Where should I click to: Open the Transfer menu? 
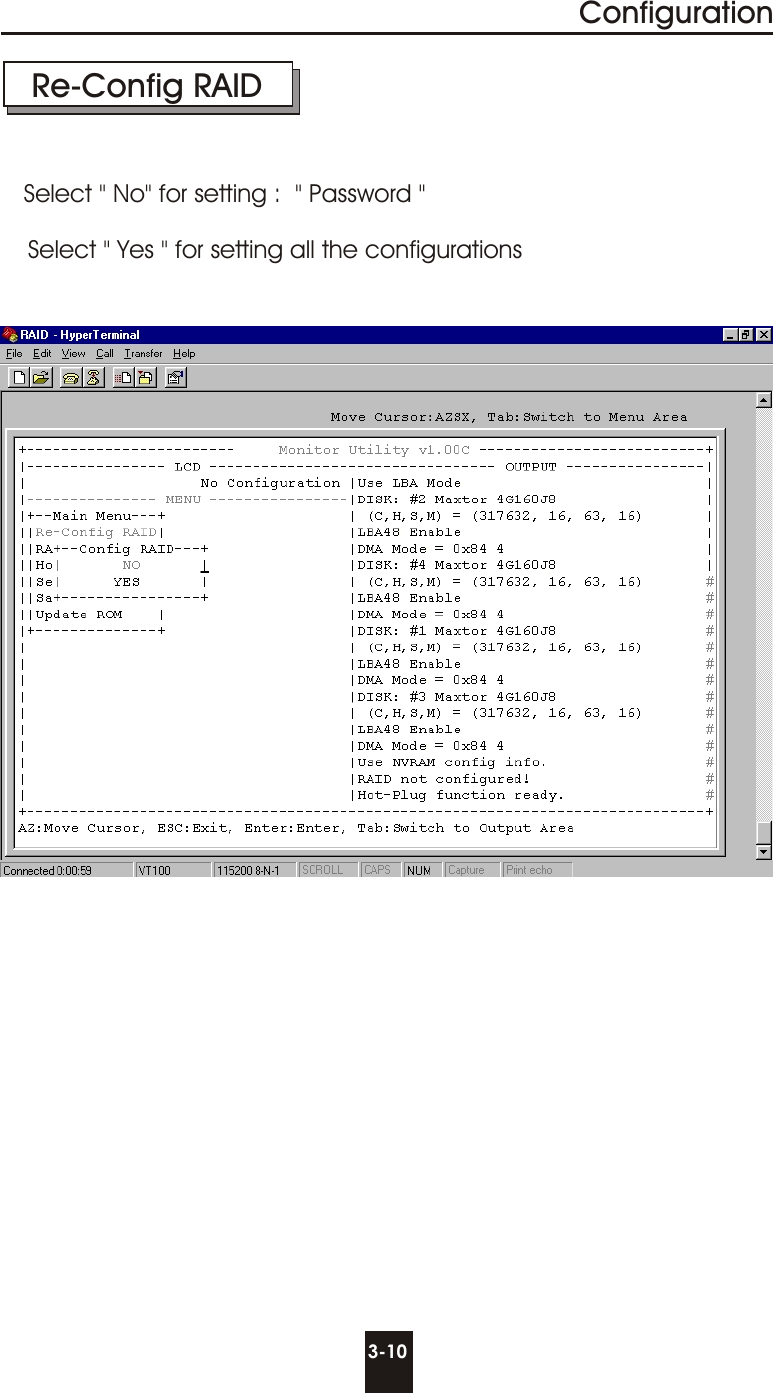(144, 353)
